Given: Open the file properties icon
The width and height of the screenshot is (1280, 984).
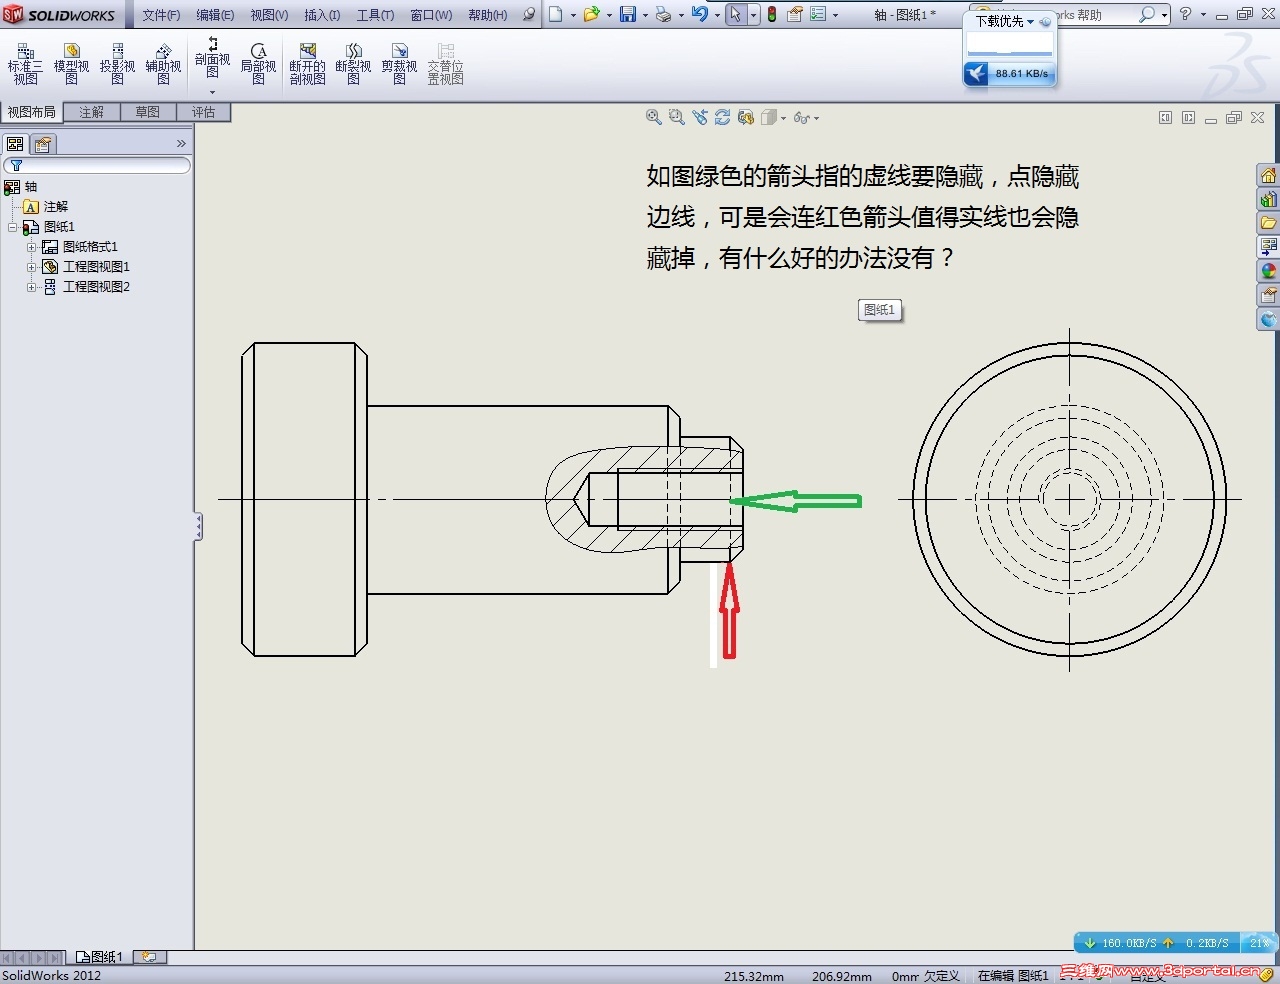Looking at the screenshot, I should pos(795,14).
